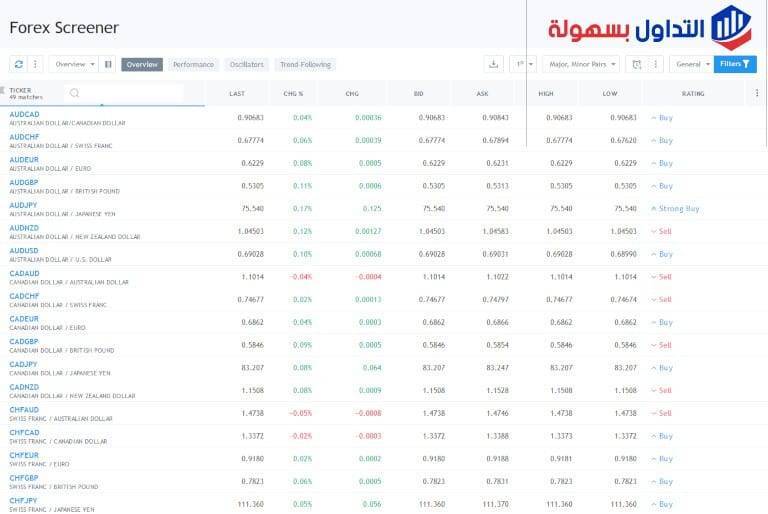Image resolution: width=768 pixels, height=514 pixels.
Task: Open the AUDCAD ticker link
Action: tap(24, 114)
